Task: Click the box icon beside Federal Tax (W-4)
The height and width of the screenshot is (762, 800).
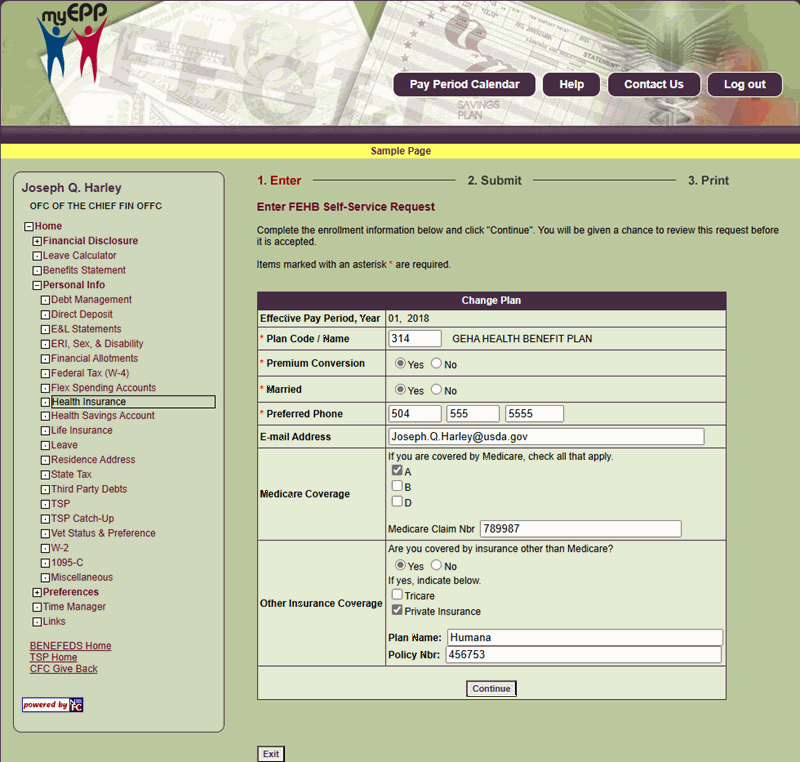Action: pyautogui.click(x=45, y=374)
